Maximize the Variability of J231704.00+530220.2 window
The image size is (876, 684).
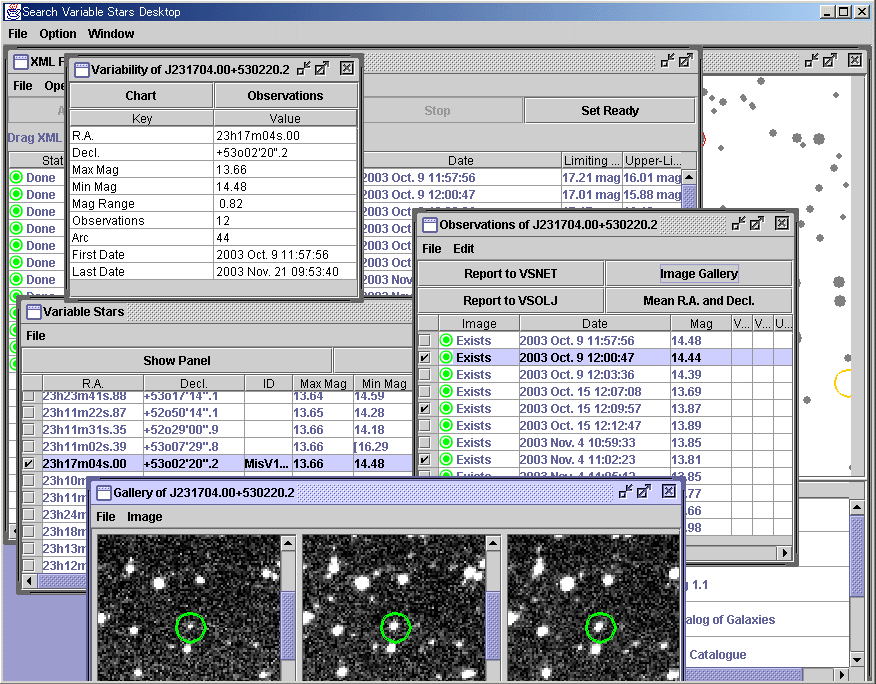click(x=322, y=69)
